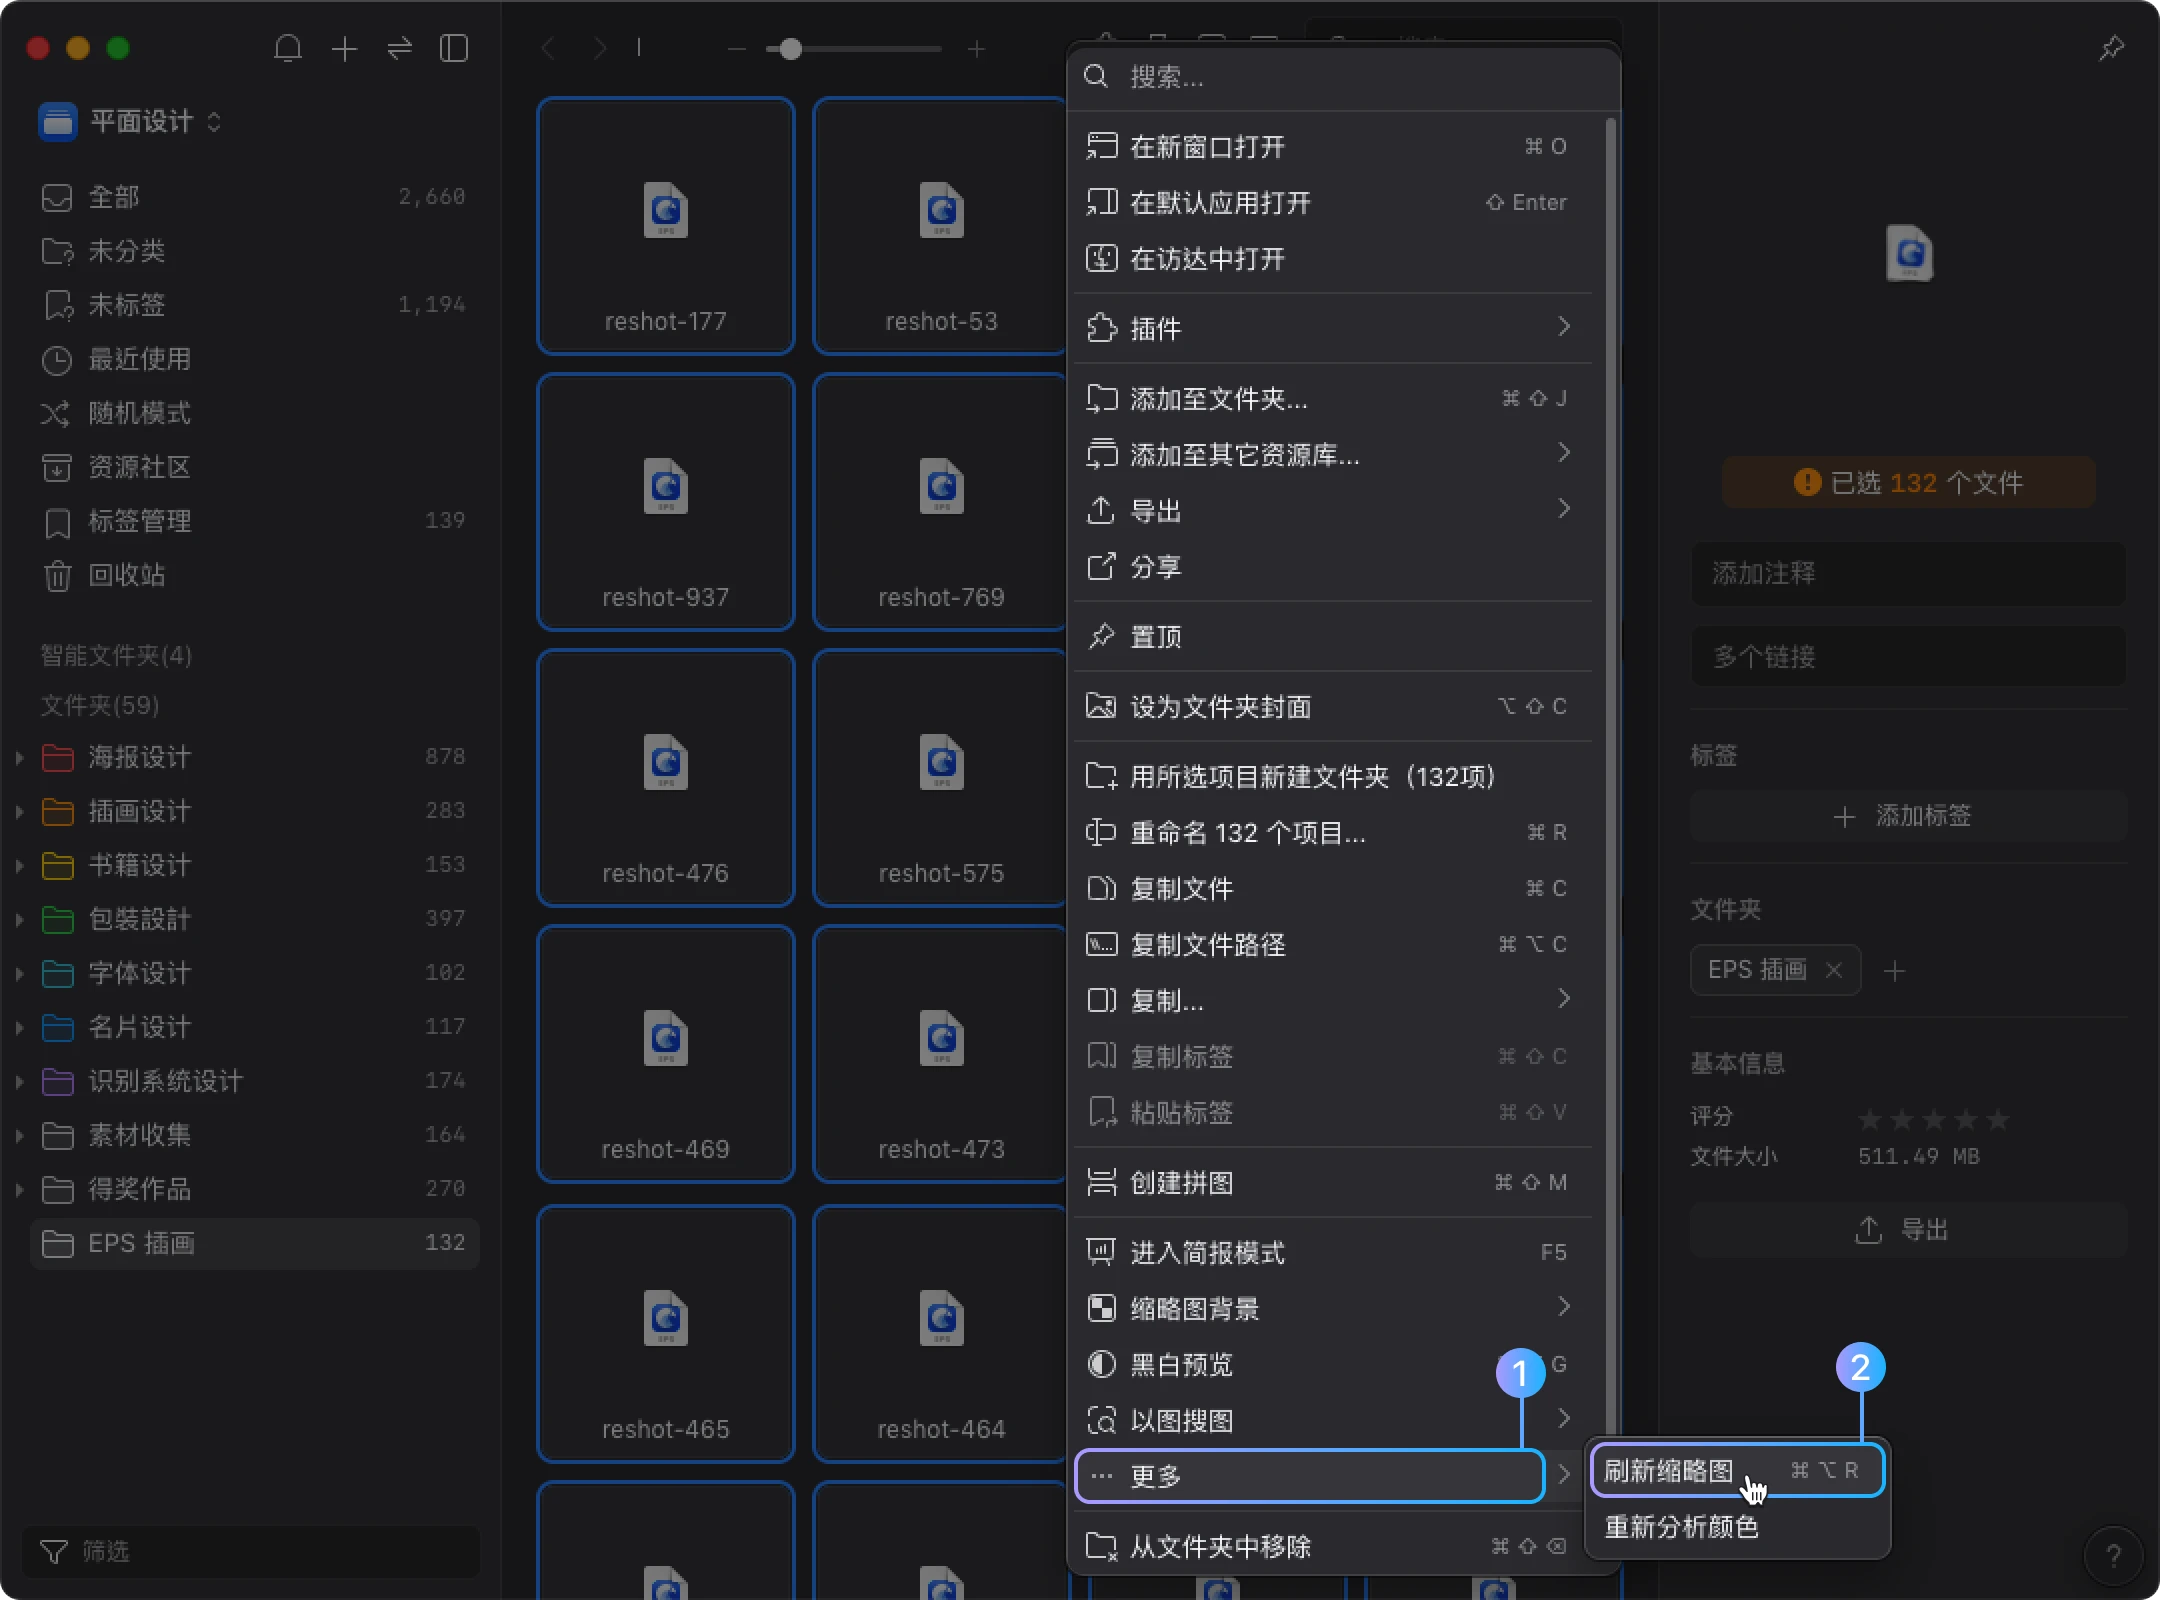Click the 随机模式 shuffle icon
2160x1600 pixels.
(55, 413)
